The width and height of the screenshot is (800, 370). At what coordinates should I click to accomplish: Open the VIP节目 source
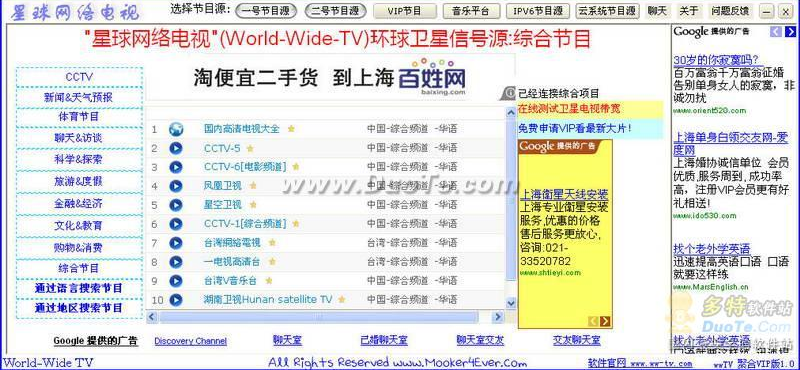[x=405, y=11]
